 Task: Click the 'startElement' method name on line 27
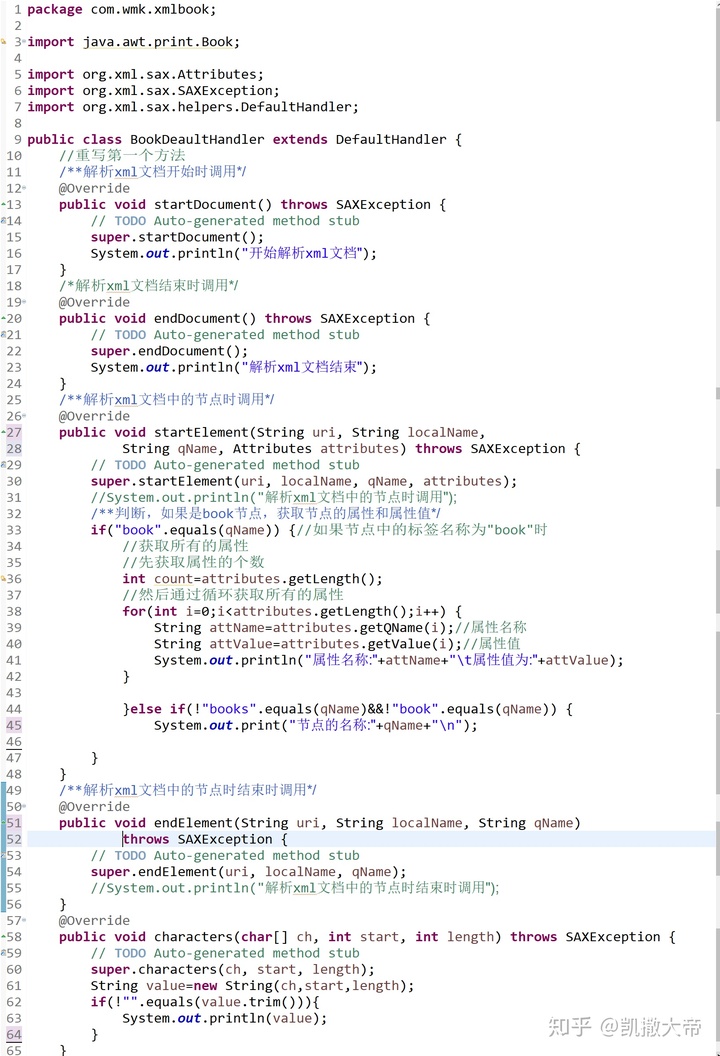(x=201, y=432)
